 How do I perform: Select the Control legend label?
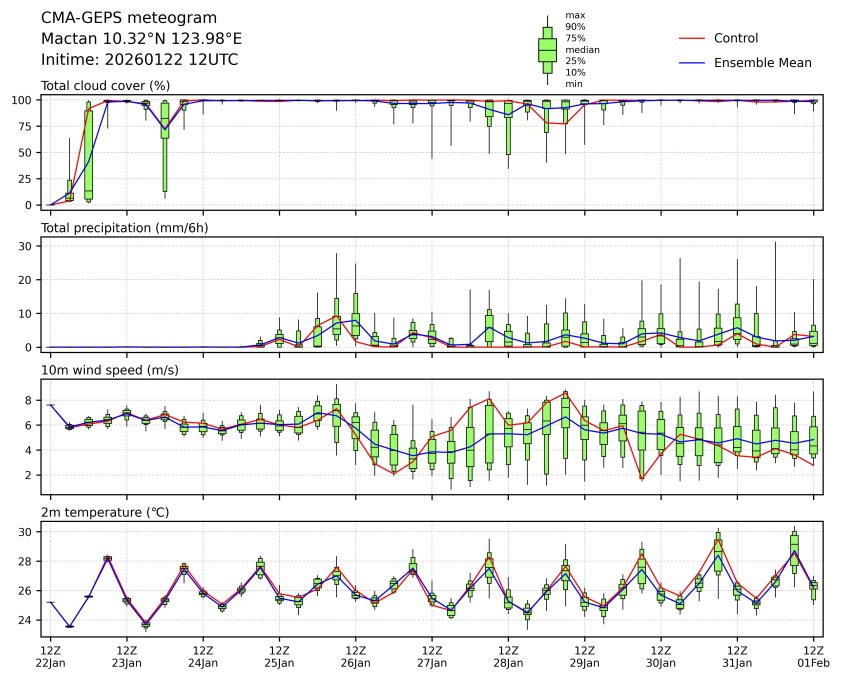click(735, 38)
